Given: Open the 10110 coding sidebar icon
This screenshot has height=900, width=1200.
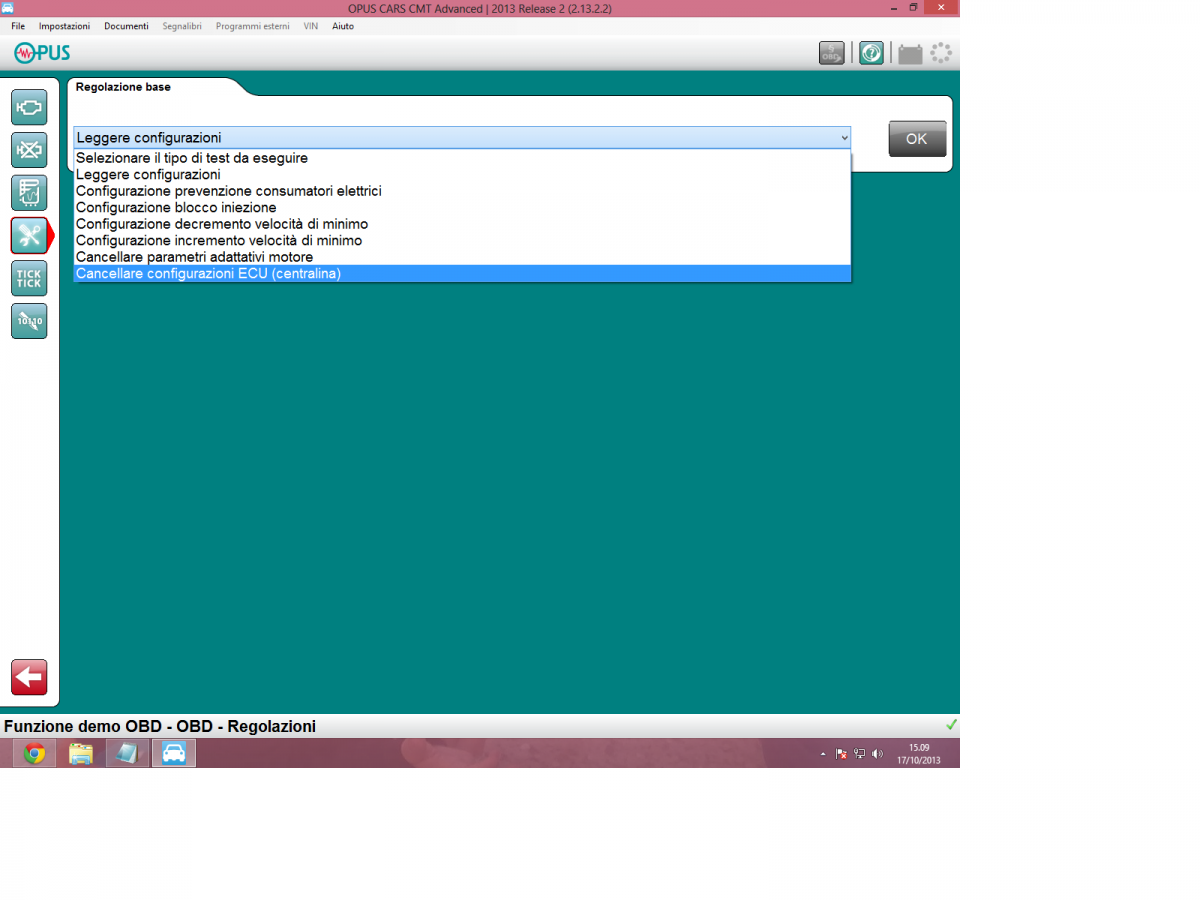Looking at the screenshot, I should click(29, 321).
